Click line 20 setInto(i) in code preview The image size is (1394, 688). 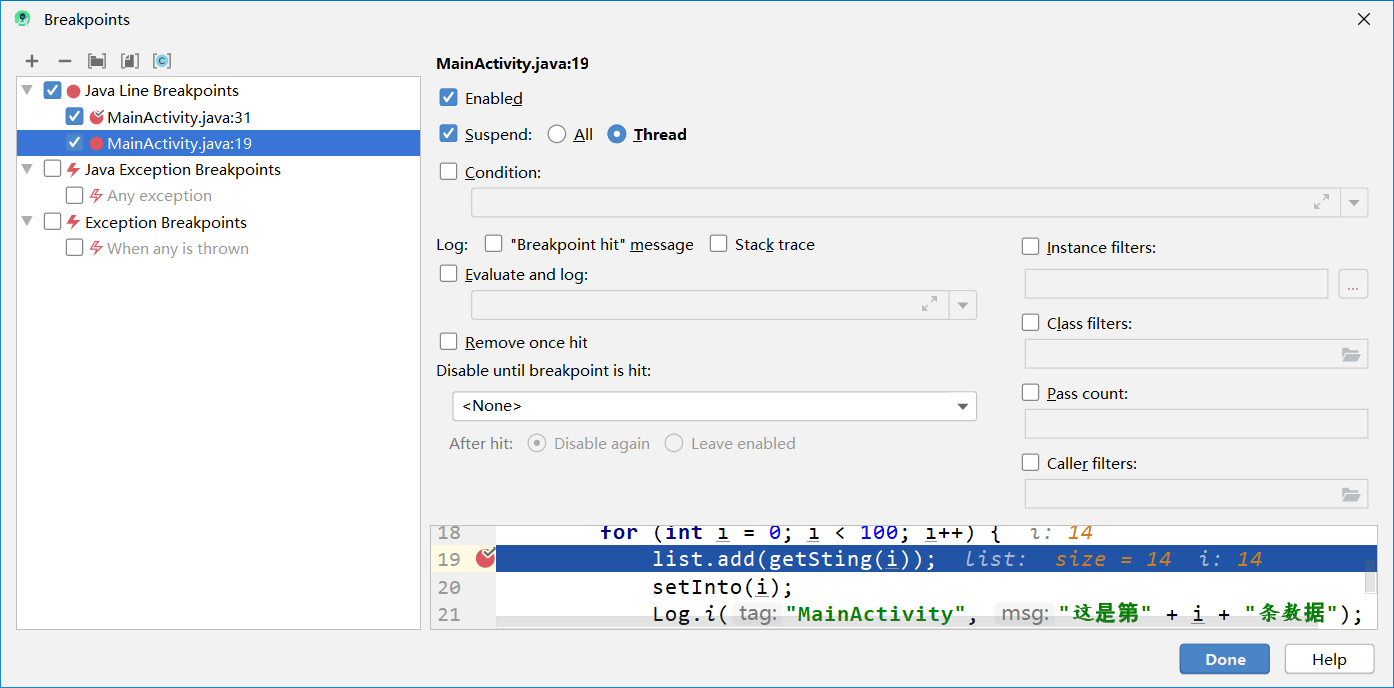click(722, 587)
